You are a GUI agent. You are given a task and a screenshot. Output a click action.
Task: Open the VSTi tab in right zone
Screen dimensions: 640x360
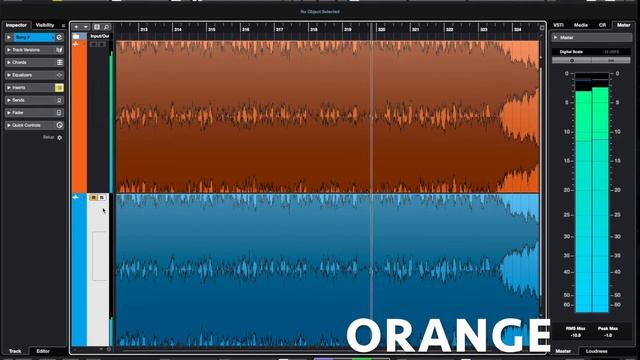558,25
